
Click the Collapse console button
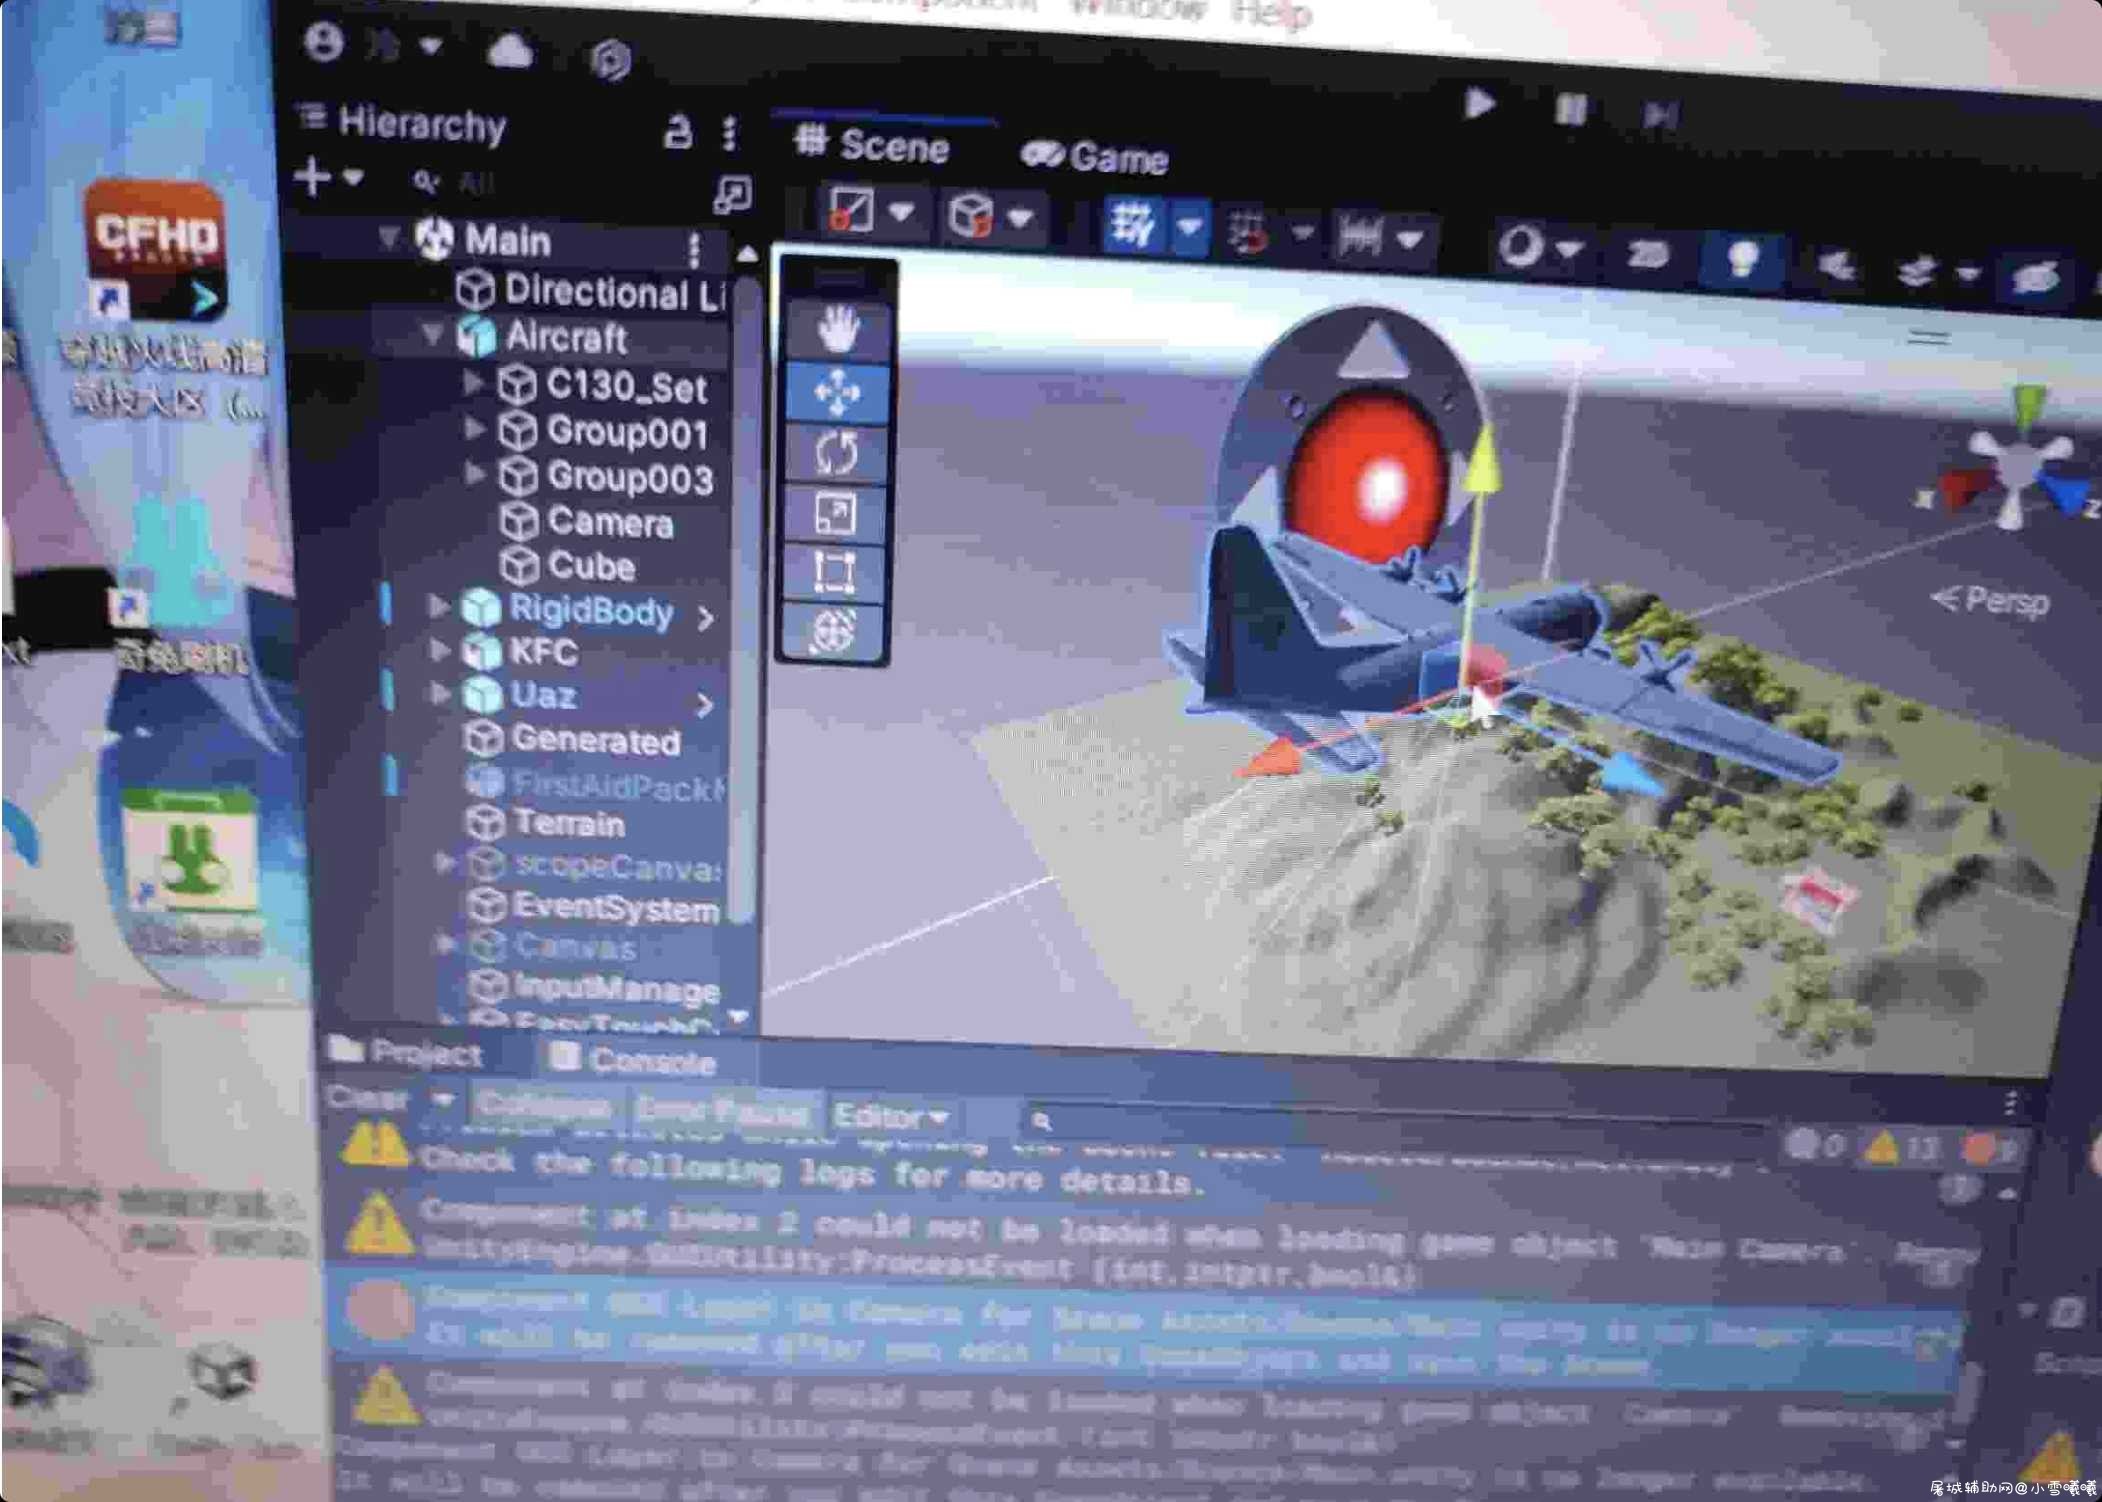[544, 1104]
